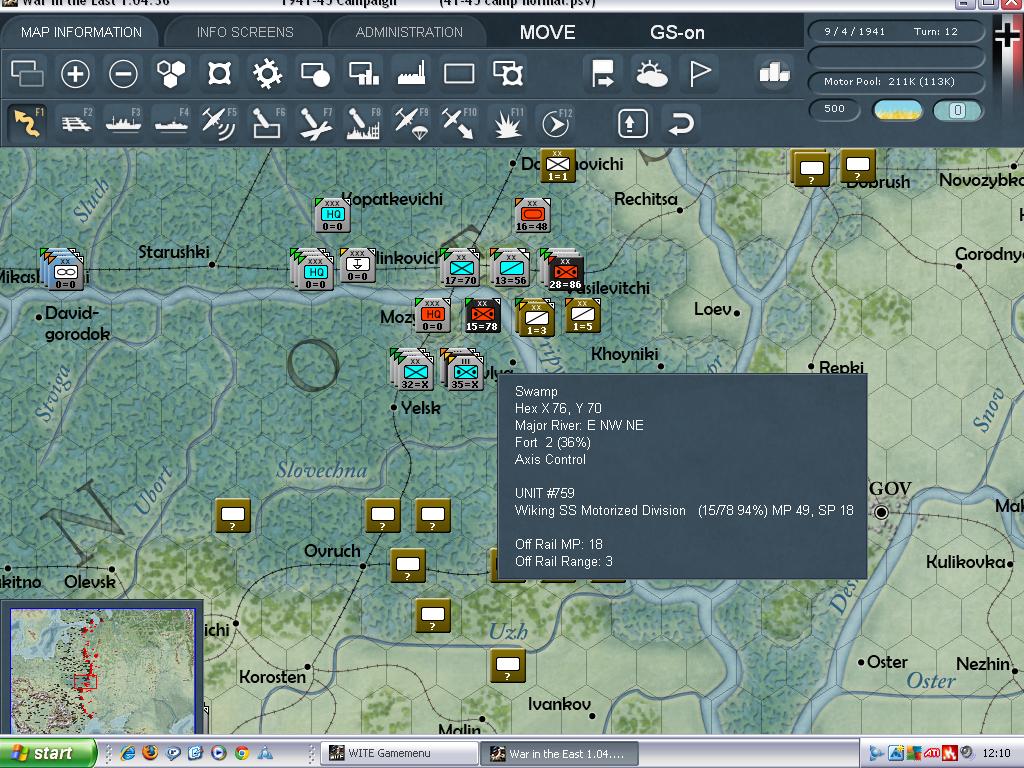Select the F6 bomb unit icon
Image resolution: width=1024 pixels, height=768 pixels.
(268, 123)
